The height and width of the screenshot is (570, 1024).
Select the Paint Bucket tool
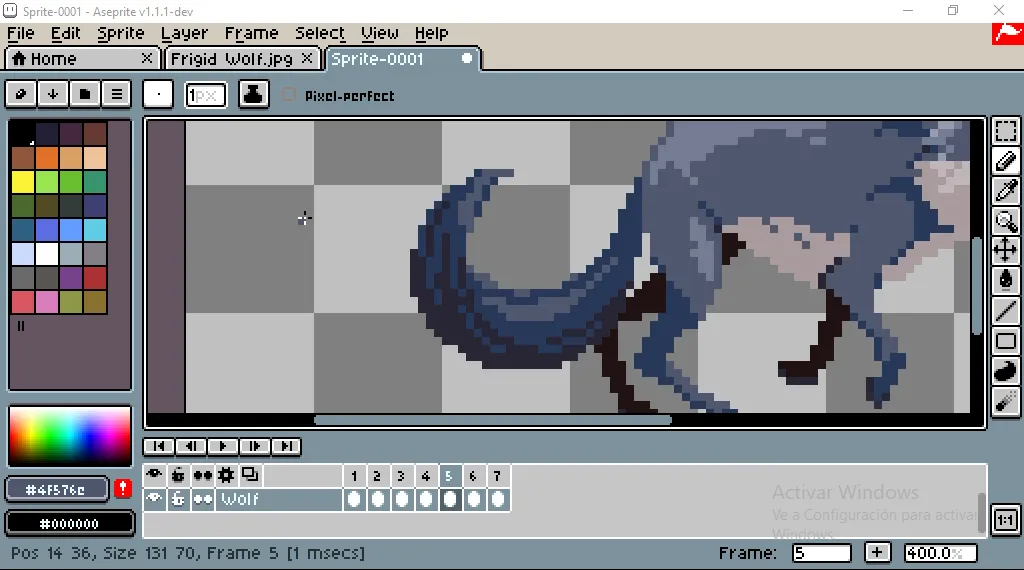pyautogui.click(x=1006, y=280)
